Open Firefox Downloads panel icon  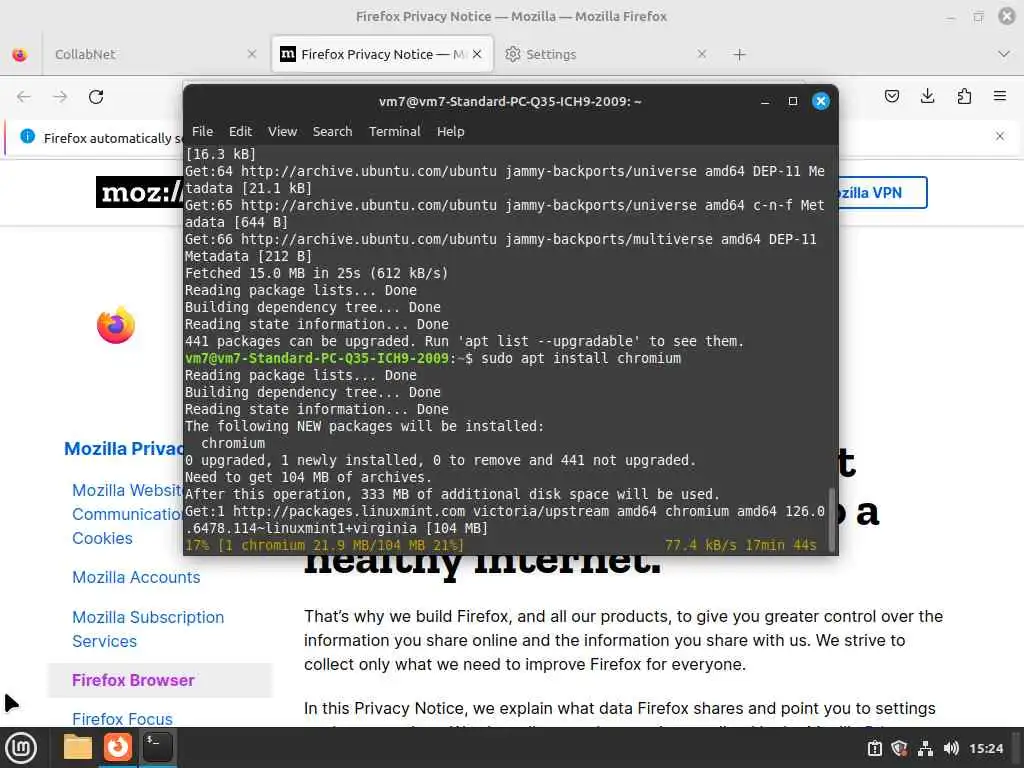pyautogui.click(x=927, y=97)
